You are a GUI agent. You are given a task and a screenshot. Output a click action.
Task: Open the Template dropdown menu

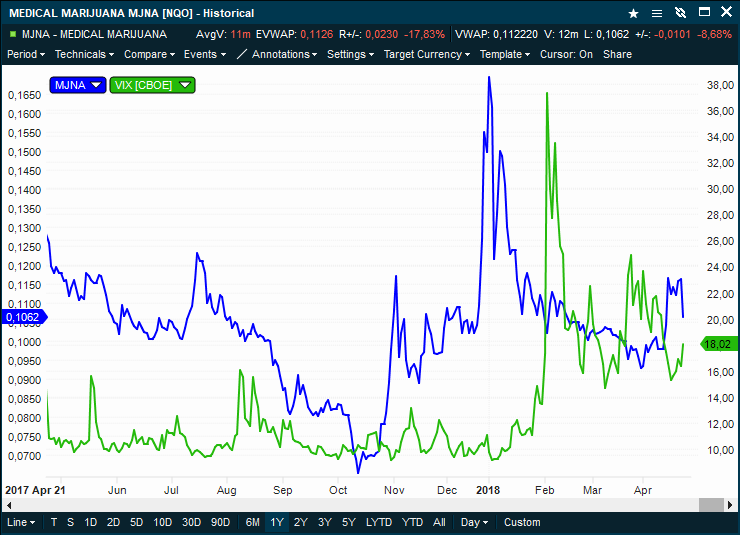pos(505,54)
